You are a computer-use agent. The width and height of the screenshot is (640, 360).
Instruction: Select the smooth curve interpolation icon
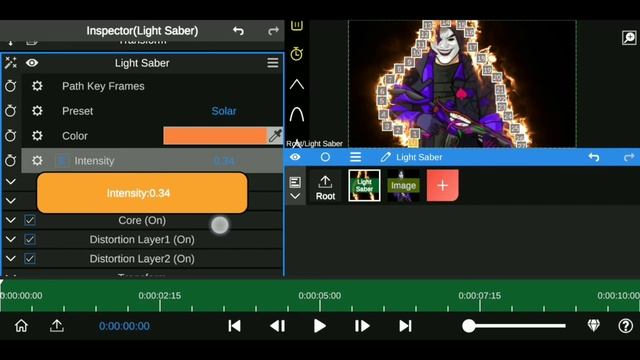297,114
